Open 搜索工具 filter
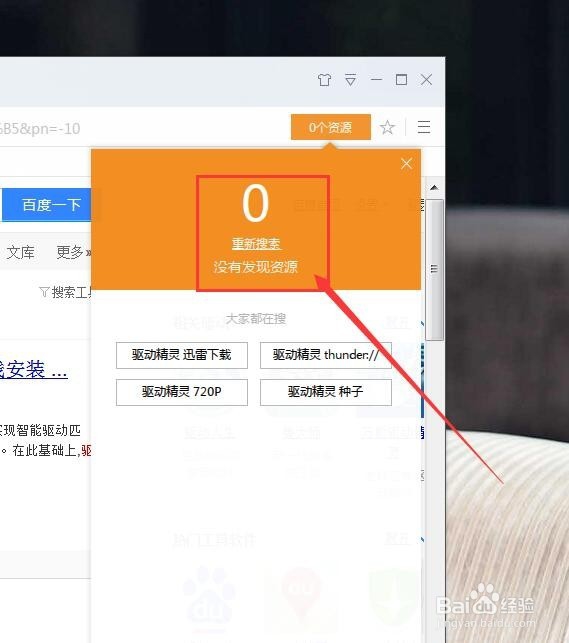Image resolution: width=569 pixels, height=643 pixels. click(65, 292)
